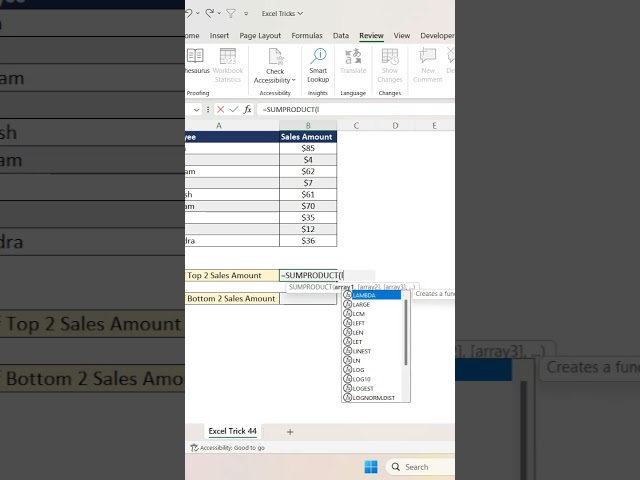Click the Redo arrow icon
The width and height of the screenshot is (640, 480).
point(210,13)
